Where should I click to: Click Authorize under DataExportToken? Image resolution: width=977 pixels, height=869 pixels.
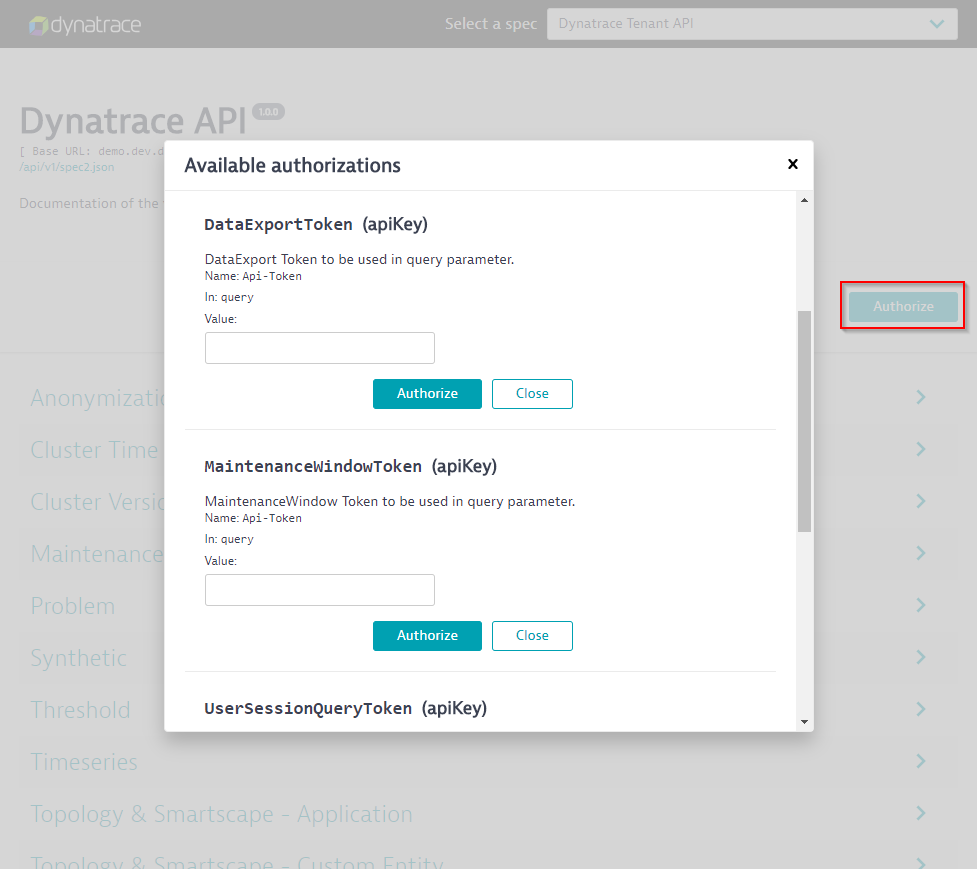coord(427,393)
